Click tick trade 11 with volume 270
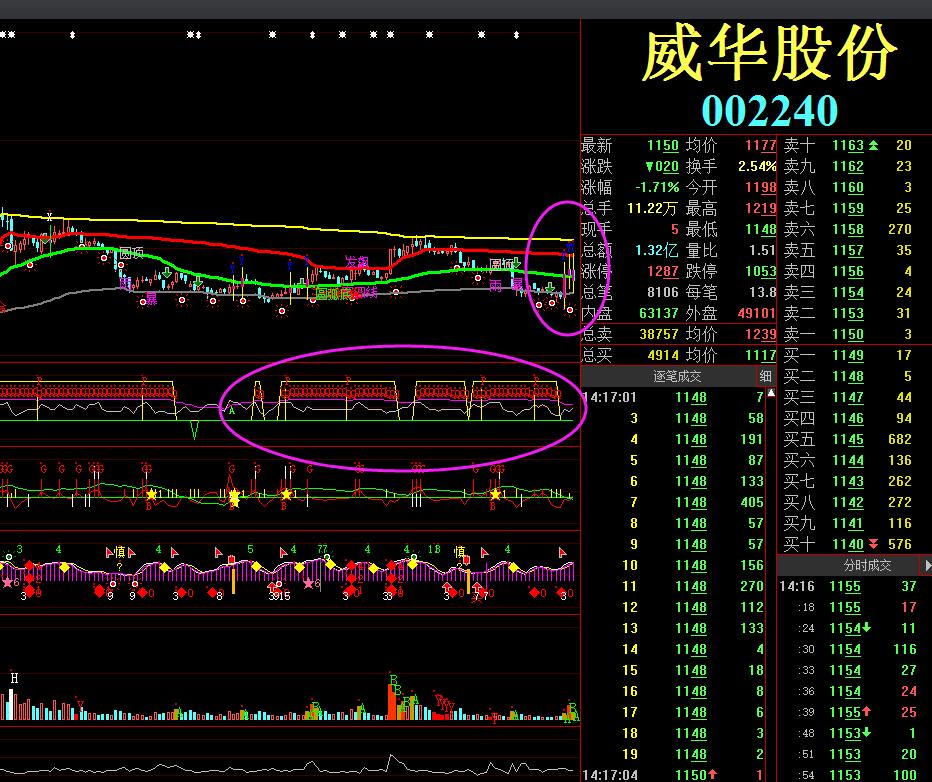Viewport: 932px width, 782px height. (673, 586)
